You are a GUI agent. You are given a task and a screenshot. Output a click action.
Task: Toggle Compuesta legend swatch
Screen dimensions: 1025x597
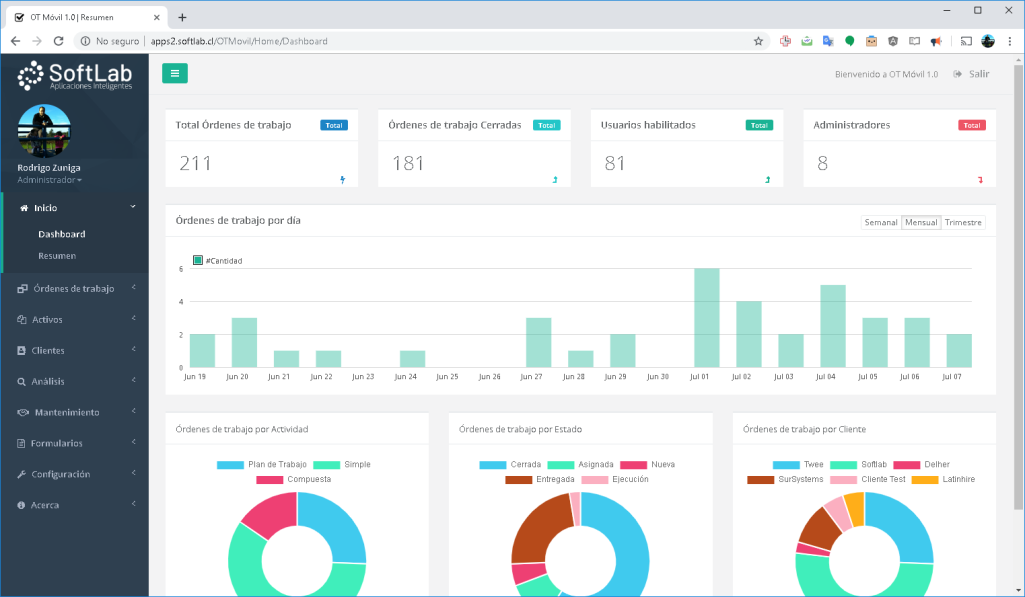pyautogui.click(x=269, y=479)
